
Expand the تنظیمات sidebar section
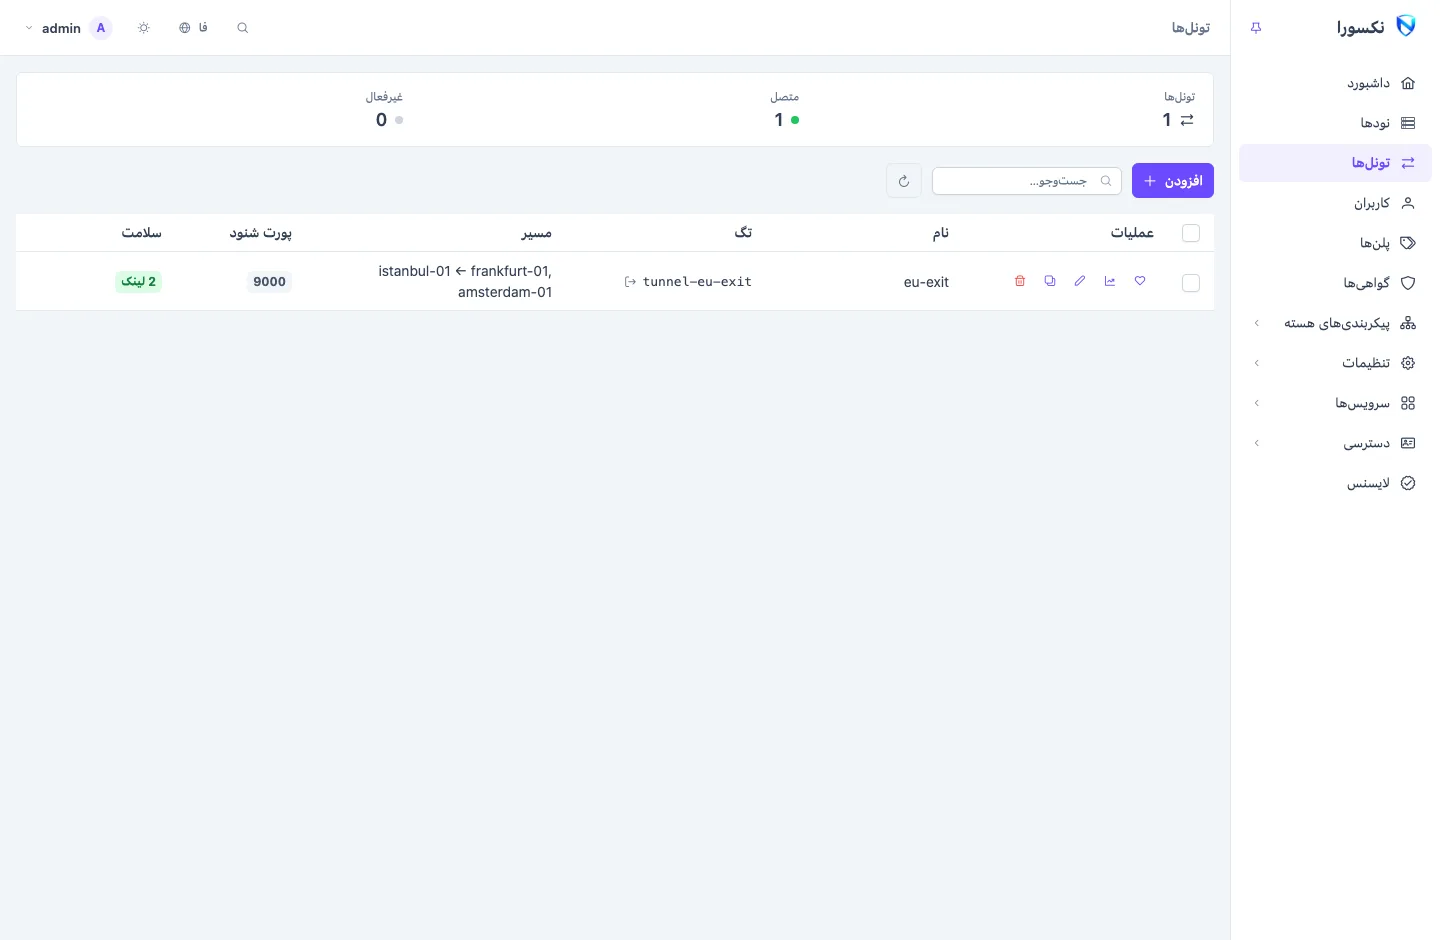tap(1335, 363)
